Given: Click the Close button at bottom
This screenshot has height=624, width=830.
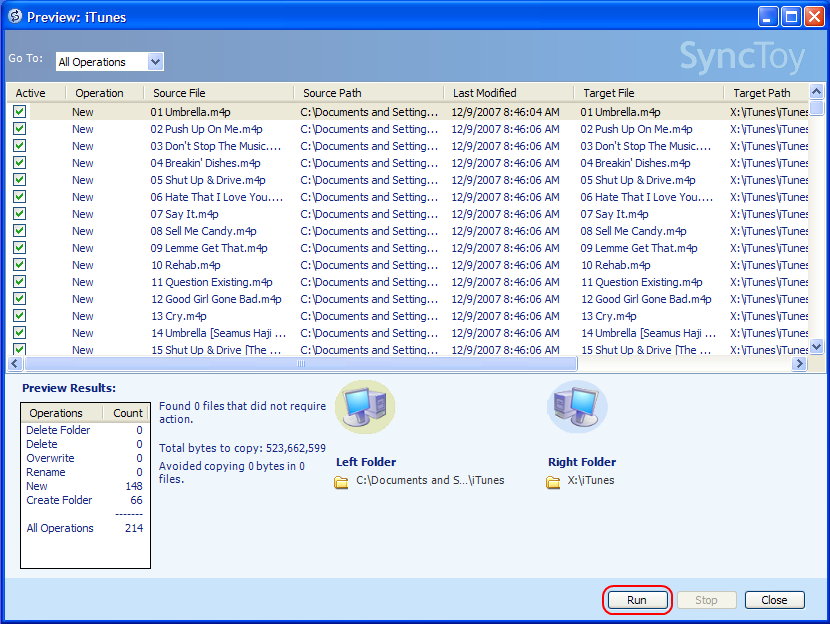Looking at the screenshot, I should (x=774, y=600).
